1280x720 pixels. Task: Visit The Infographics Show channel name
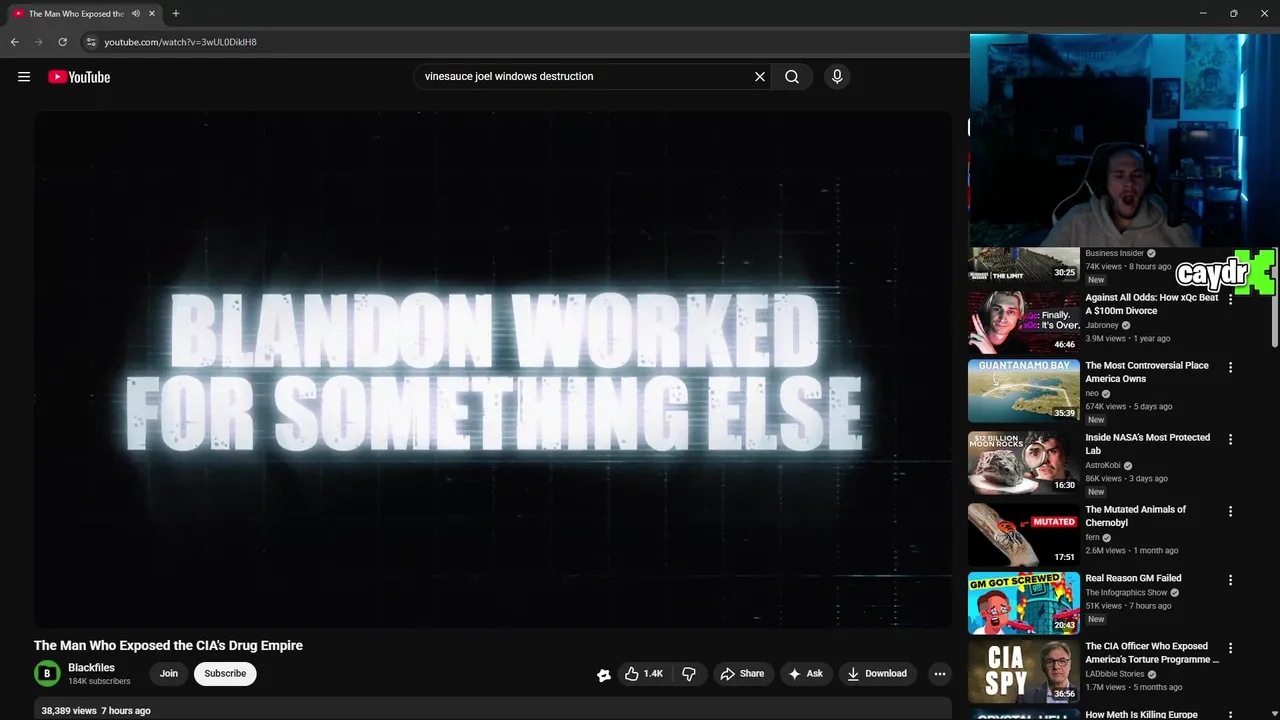click(1127, 592)
